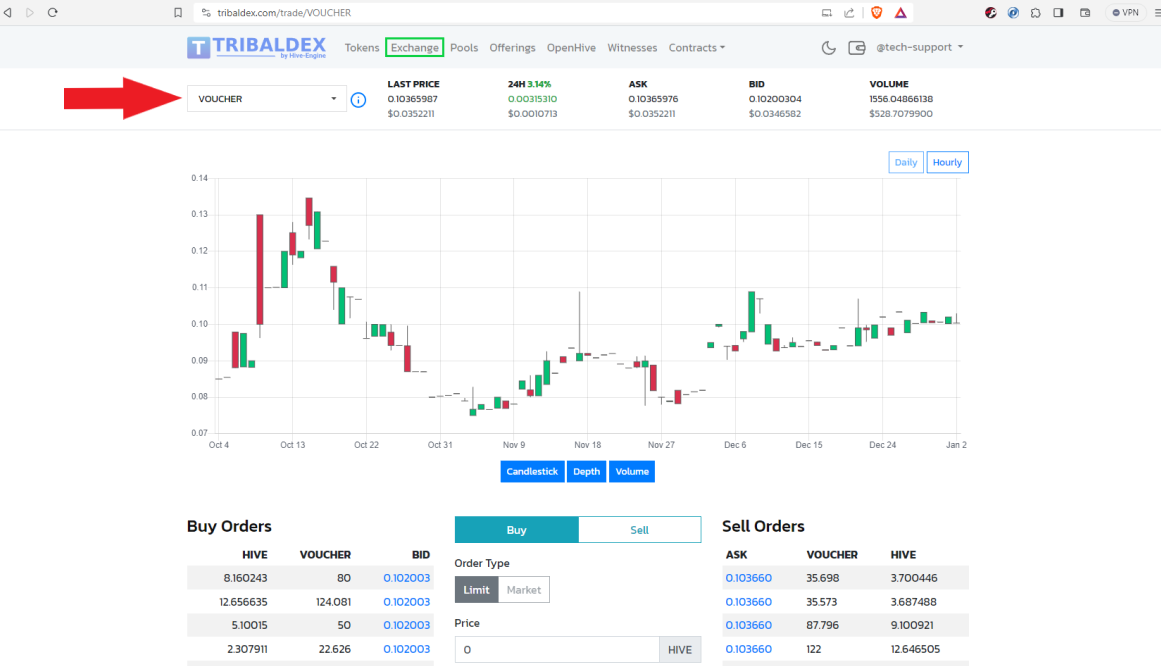Reload the page with the refresh icon

coord(53,13)
